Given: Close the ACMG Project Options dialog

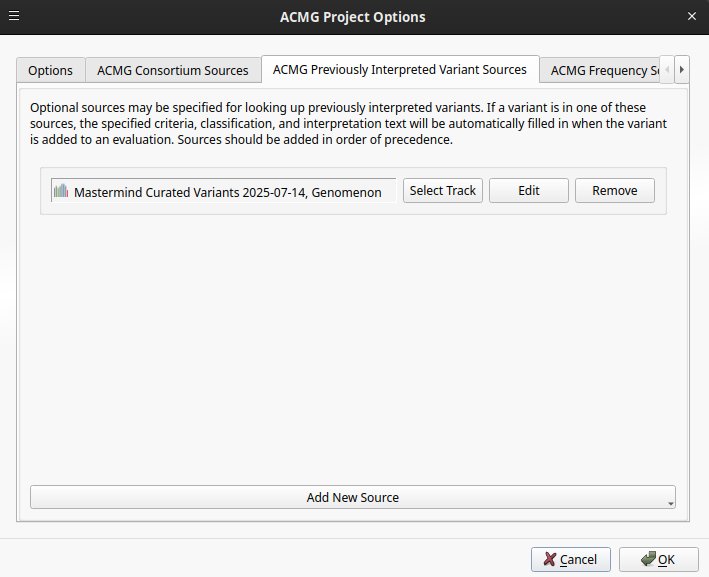Looking at the screenshot, I should click(692, 16).
